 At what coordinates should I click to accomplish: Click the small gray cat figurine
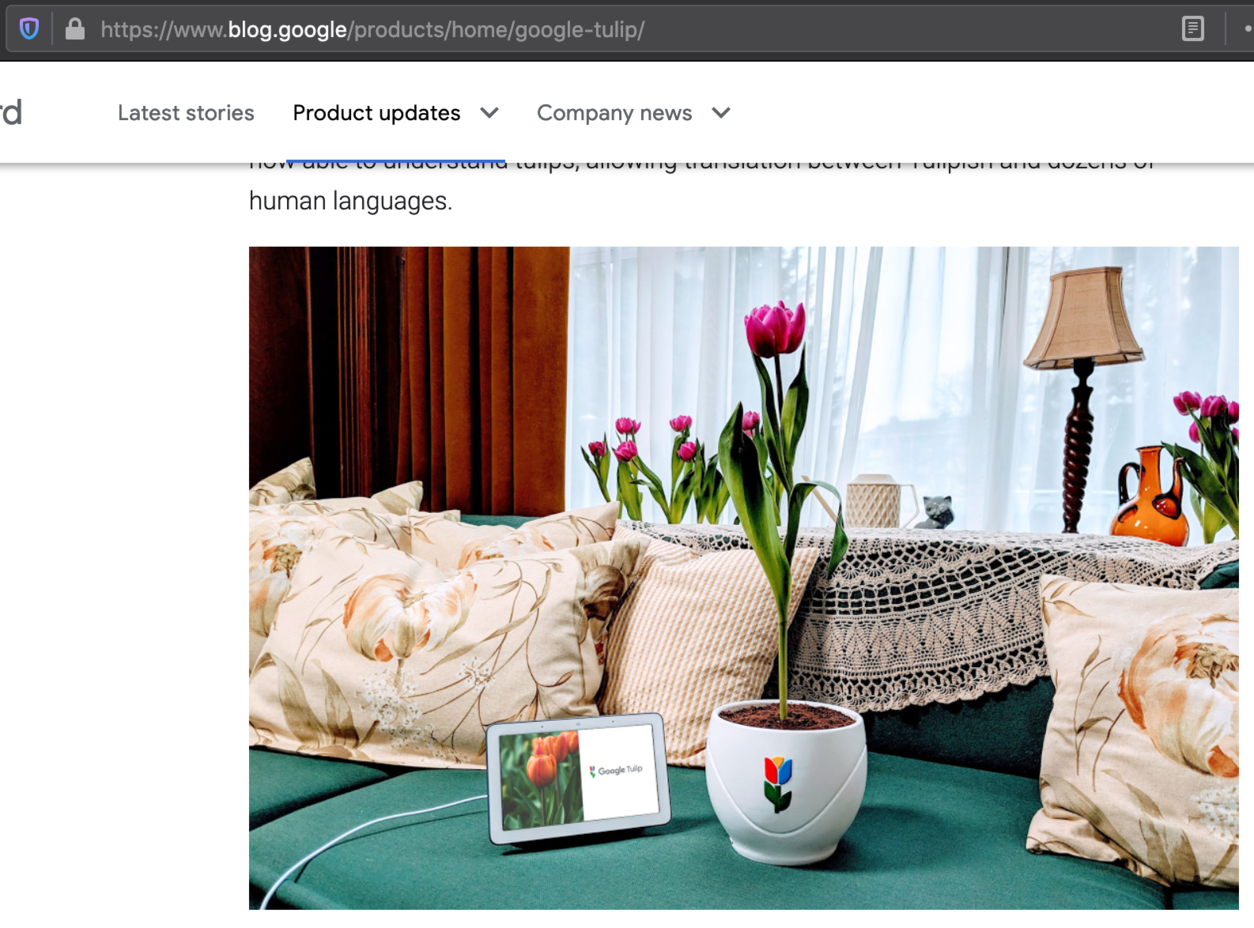pyautogui.click(x=936, y=511)
